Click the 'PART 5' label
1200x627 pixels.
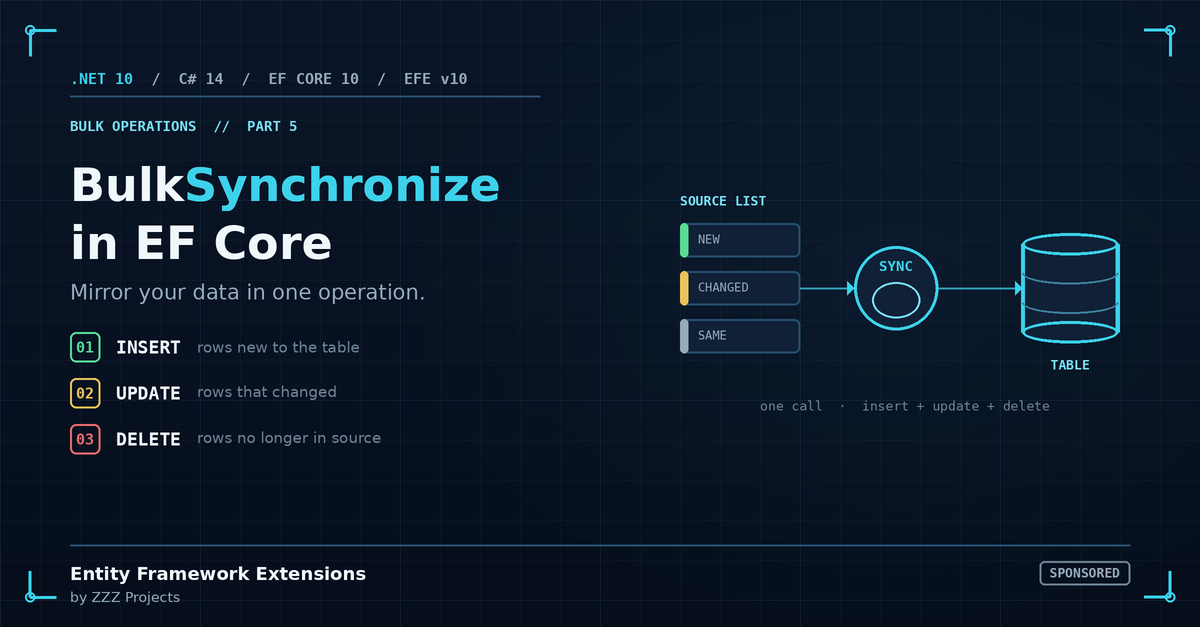pyautogui.click(x=272, y=127)
